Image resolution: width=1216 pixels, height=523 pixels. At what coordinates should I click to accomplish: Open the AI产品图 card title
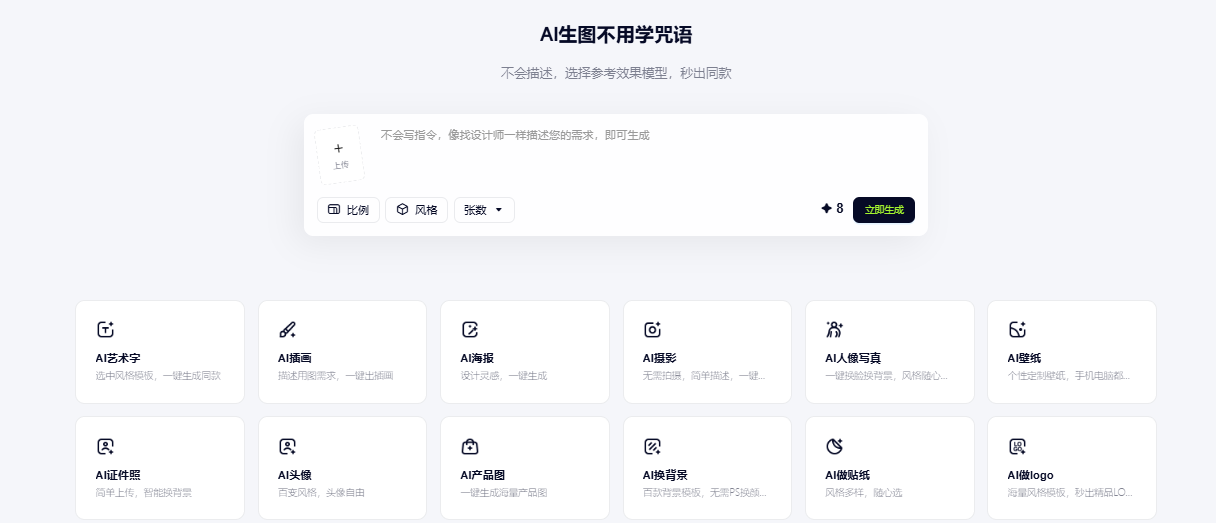pos(483,475)
